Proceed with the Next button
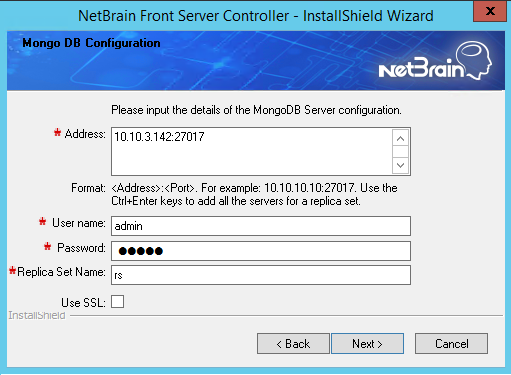This screenshot has height=375, width=511. (367, 344)
